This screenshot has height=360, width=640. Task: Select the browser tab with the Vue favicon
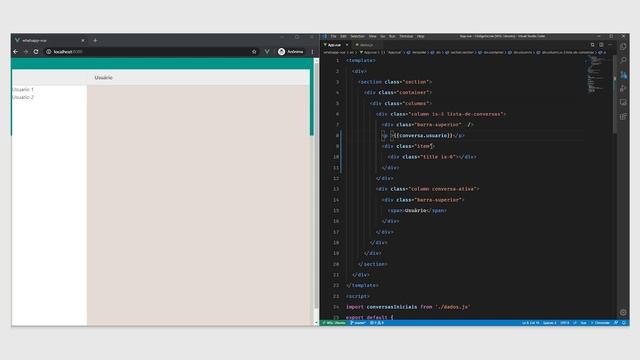pos(50,40)
